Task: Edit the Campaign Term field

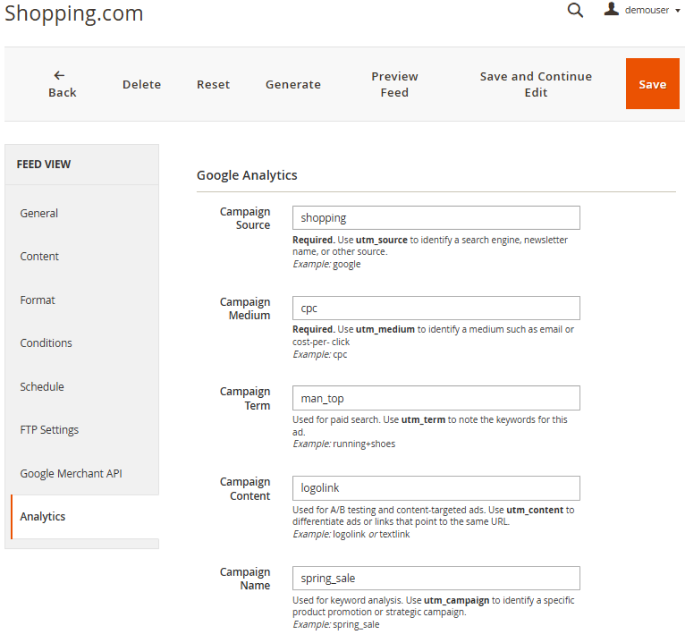Action: (x=436, y=398)
